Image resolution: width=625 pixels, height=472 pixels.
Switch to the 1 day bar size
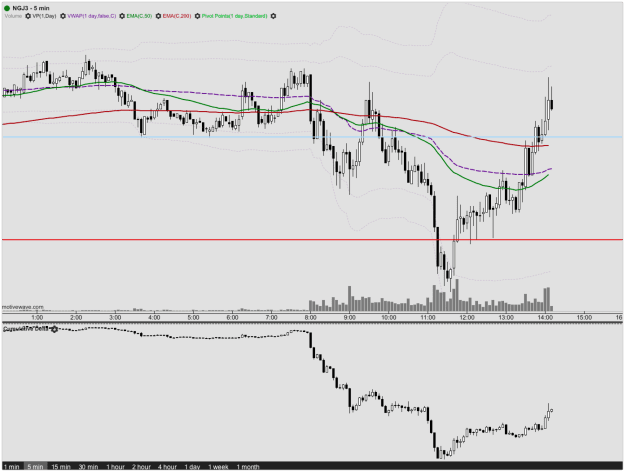point(192,466)
